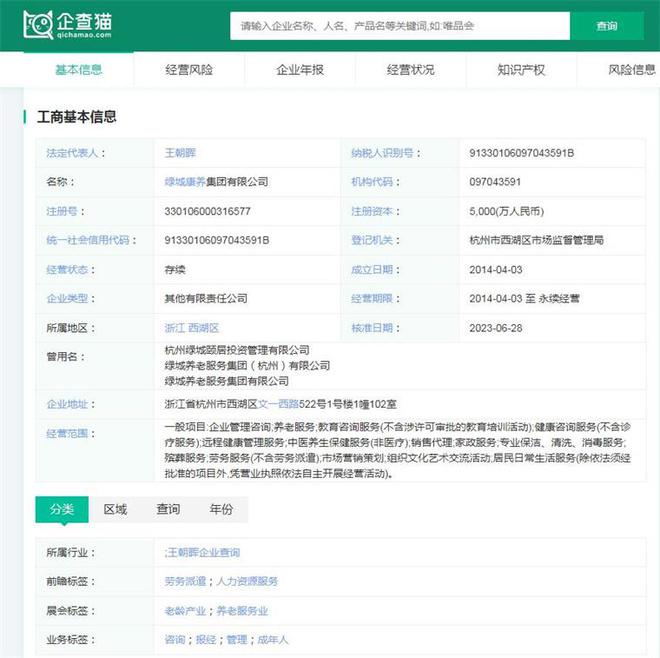Select organization code 097043591
This screenshot has width=660, height=658.
point(495,182)
